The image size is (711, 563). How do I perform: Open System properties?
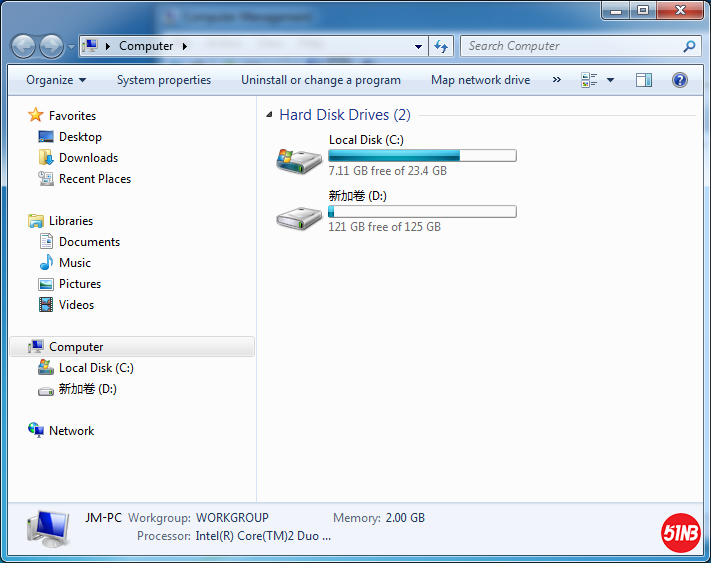[164, 80]
